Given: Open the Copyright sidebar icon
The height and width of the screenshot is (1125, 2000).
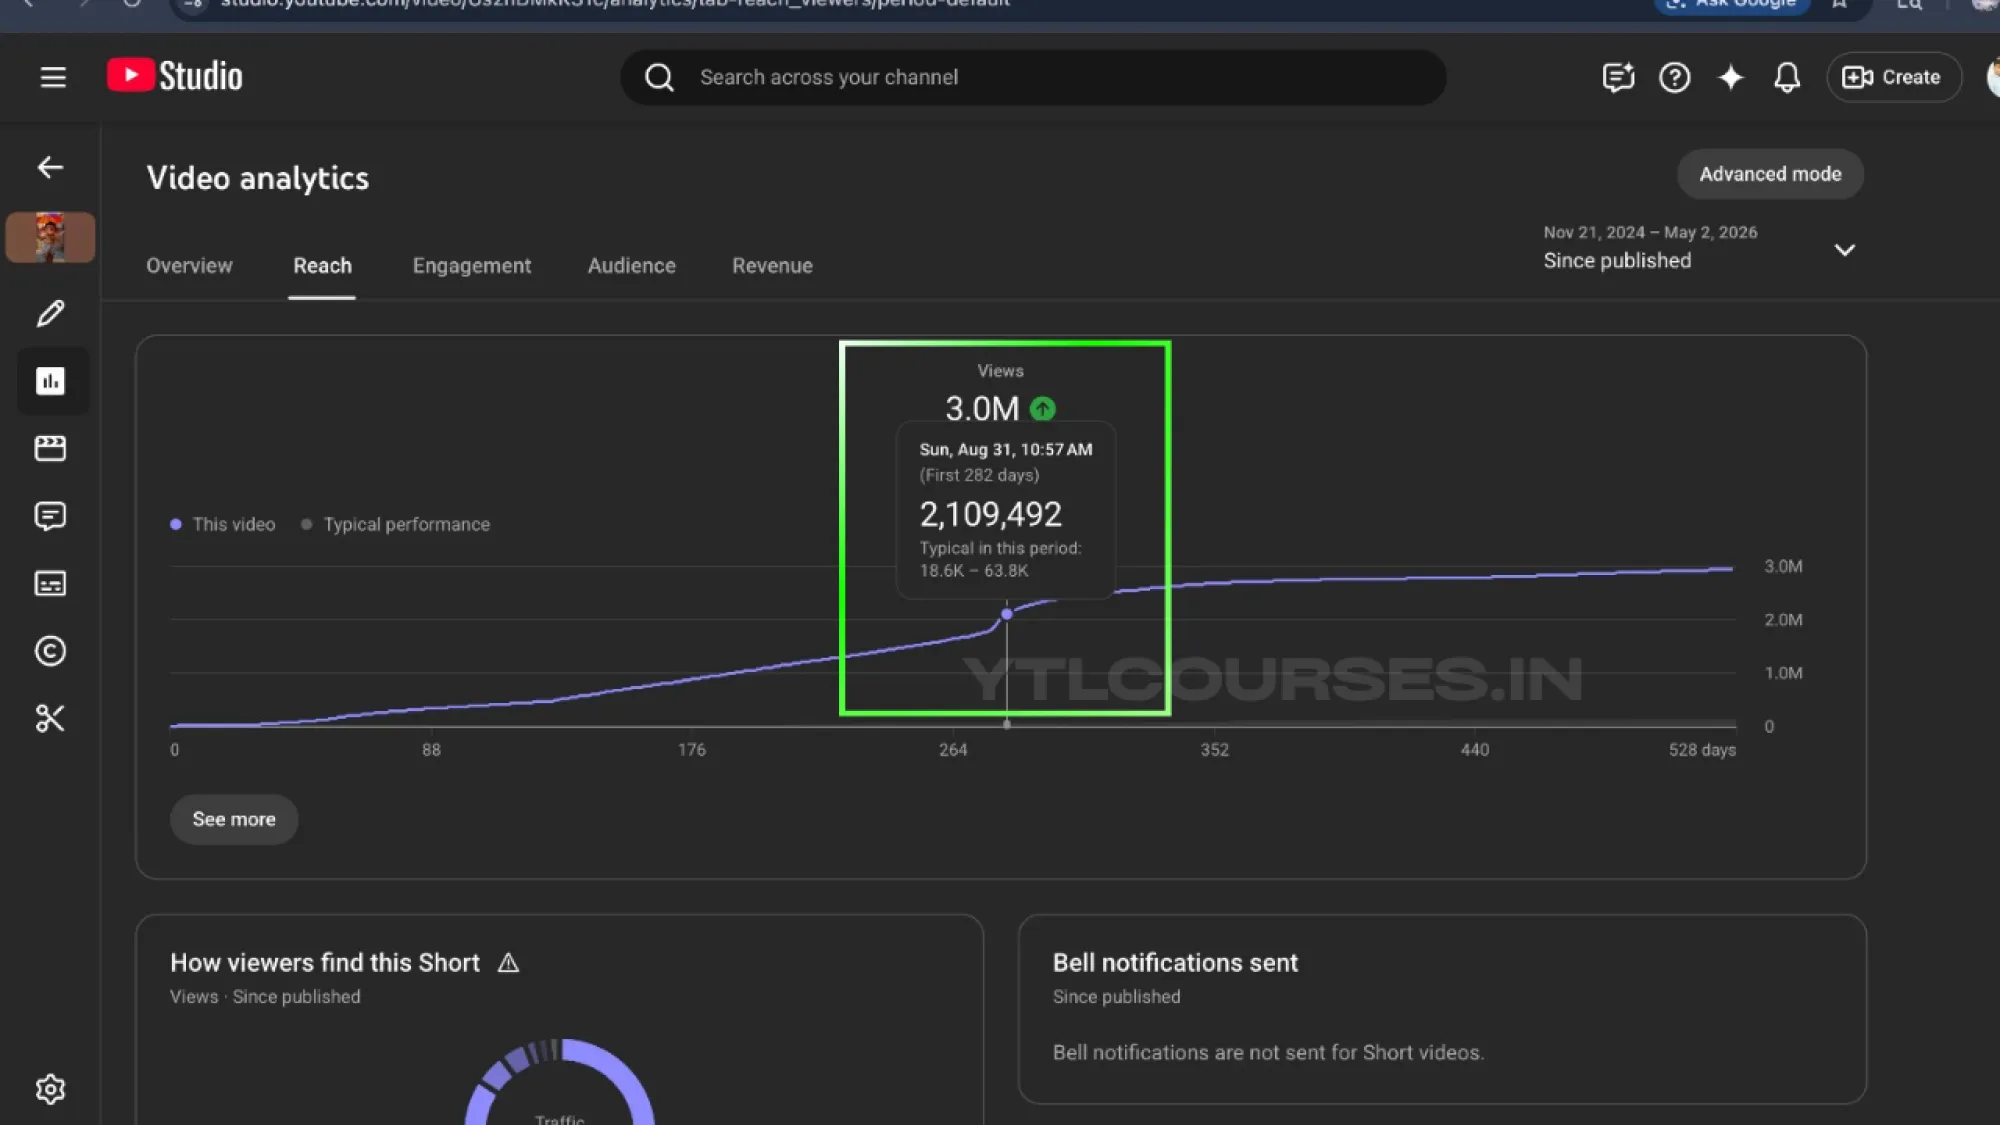Looking at the screenshot, I should (x=50, y=651).
